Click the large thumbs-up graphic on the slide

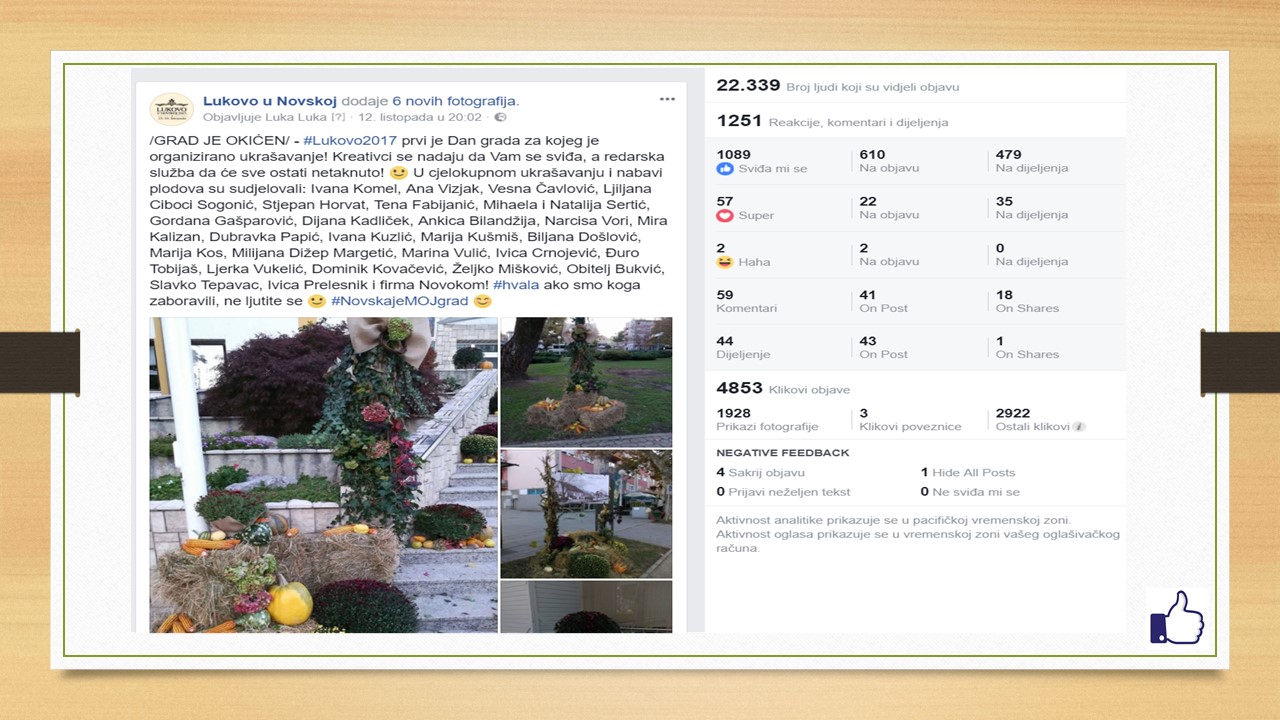point(1176,617)
